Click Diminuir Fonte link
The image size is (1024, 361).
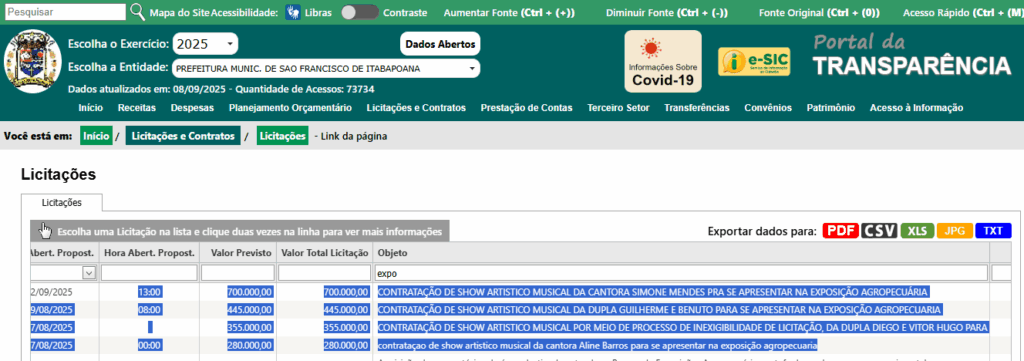[x=667, y=12]
